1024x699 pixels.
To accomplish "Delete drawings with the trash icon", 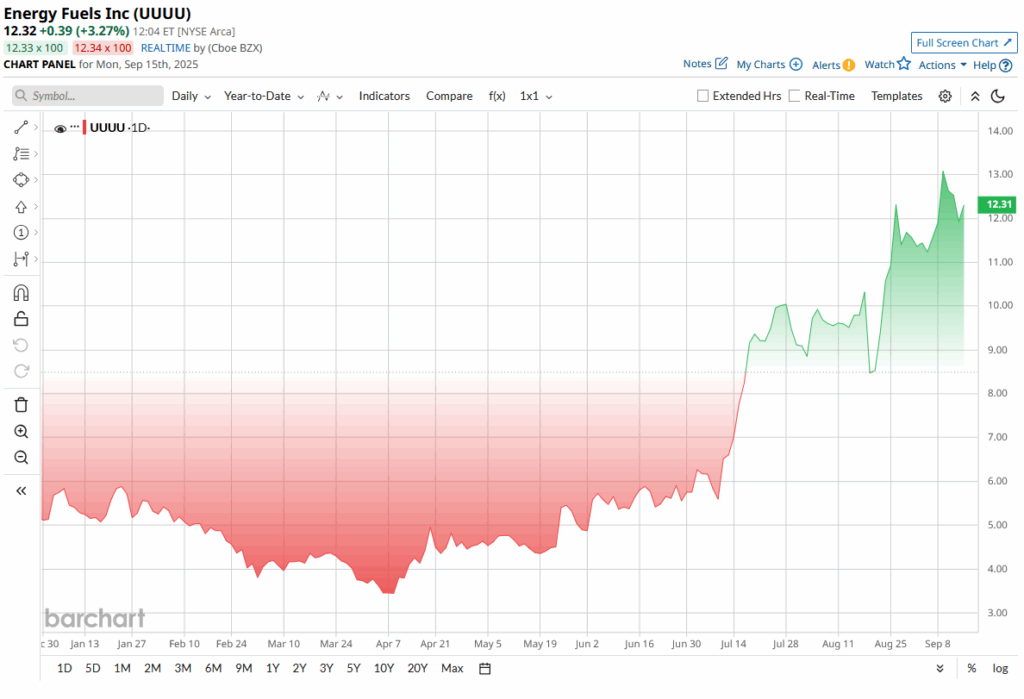I will [x=21, y=405].
